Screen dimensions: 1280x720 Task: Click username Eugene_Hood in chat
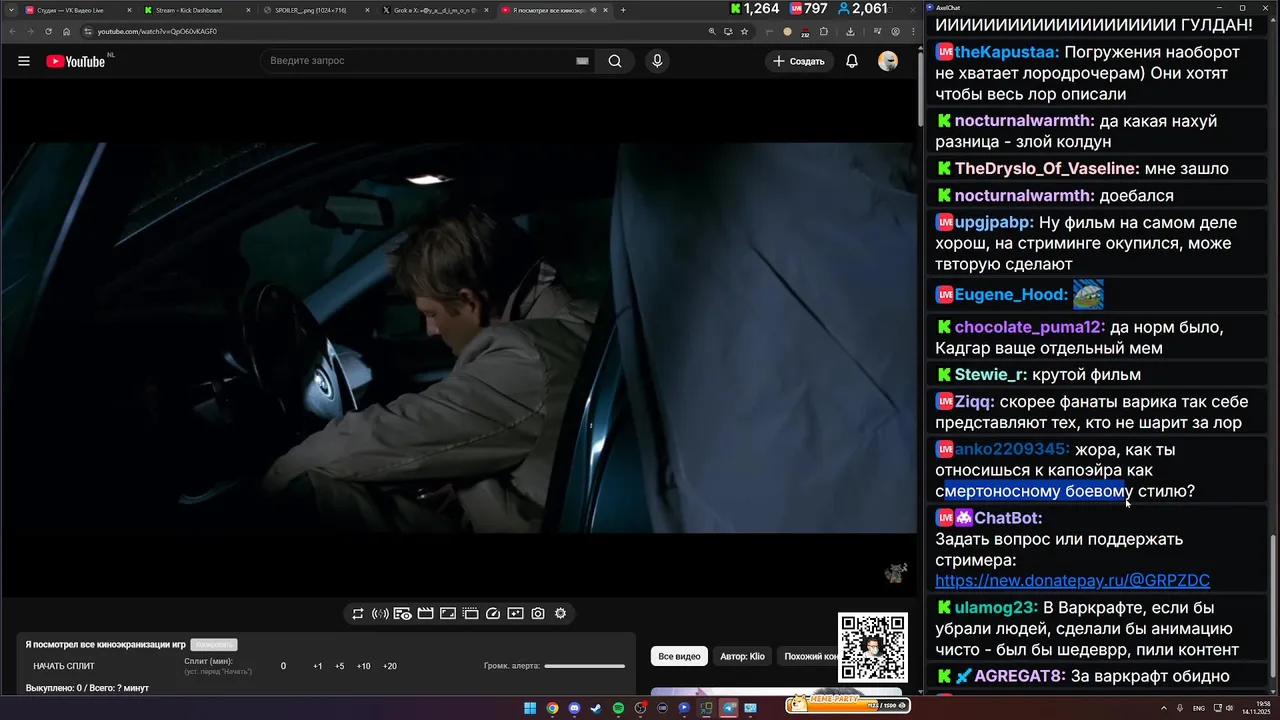pos(1011,295)
